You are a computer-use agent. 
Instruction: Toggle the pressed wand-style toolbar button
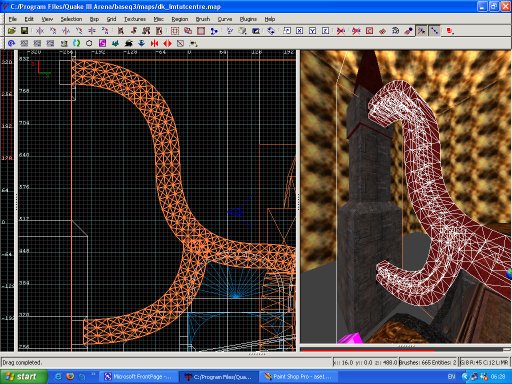click(x=422, y=31)
